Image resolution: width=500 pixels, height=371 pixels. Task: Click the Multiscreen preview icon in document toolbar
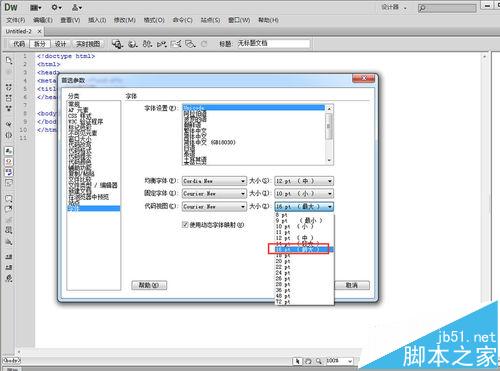point(117,44)
